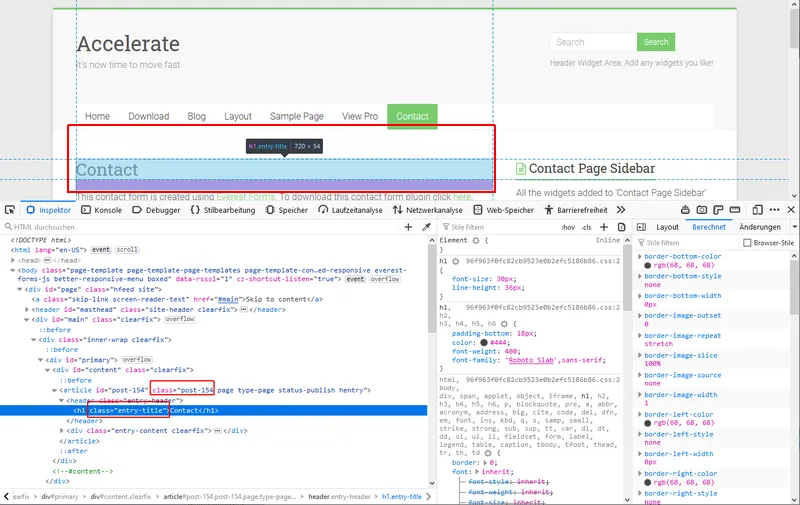
Task: Expand ellipsis badge in header#masthead node
Action: (243, 310)
